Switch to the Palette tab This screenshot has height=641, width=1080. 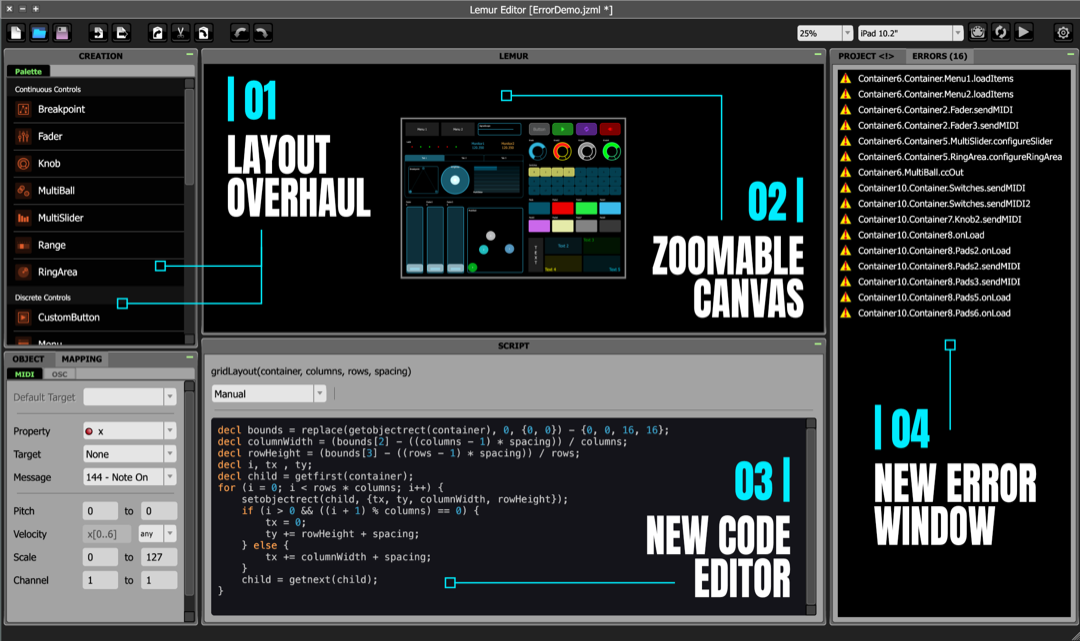(x=28, y=72)
